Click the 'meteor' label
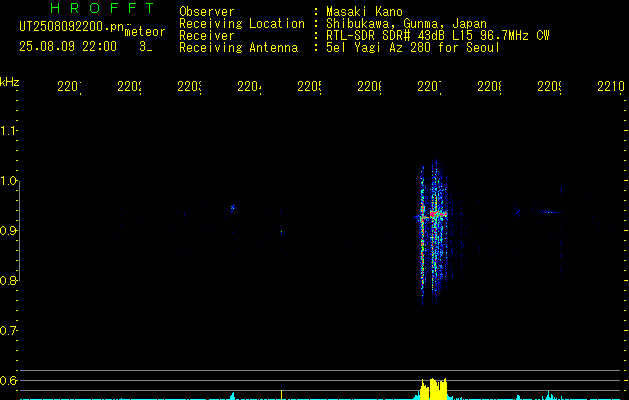Viewport: 629px width, 400px height. [x=145, y=32]
